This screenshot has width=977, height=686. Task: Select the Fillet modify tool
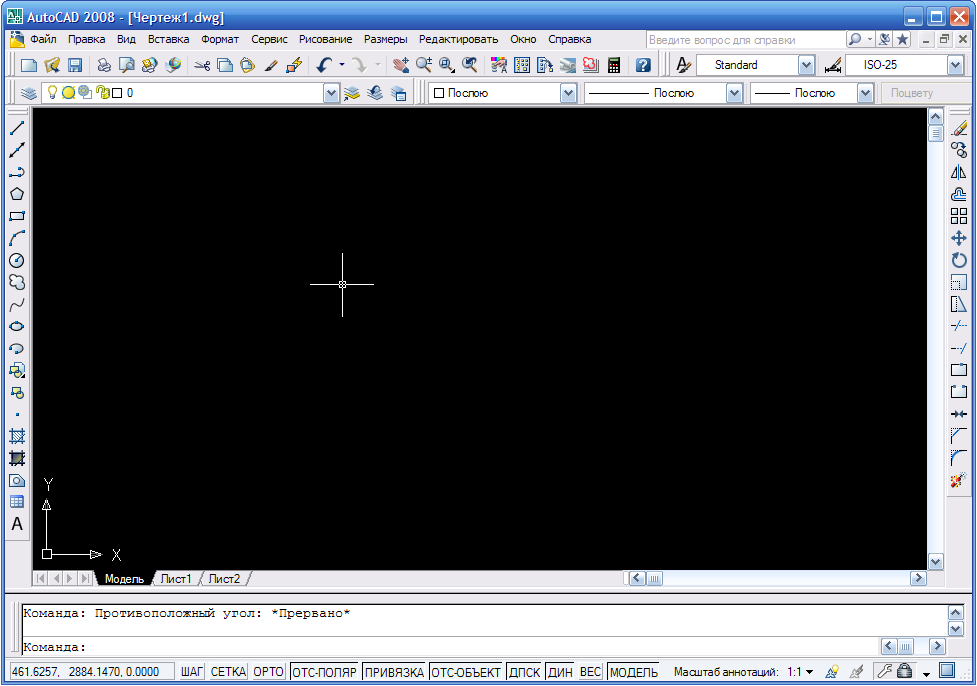[x=959, y=459]
